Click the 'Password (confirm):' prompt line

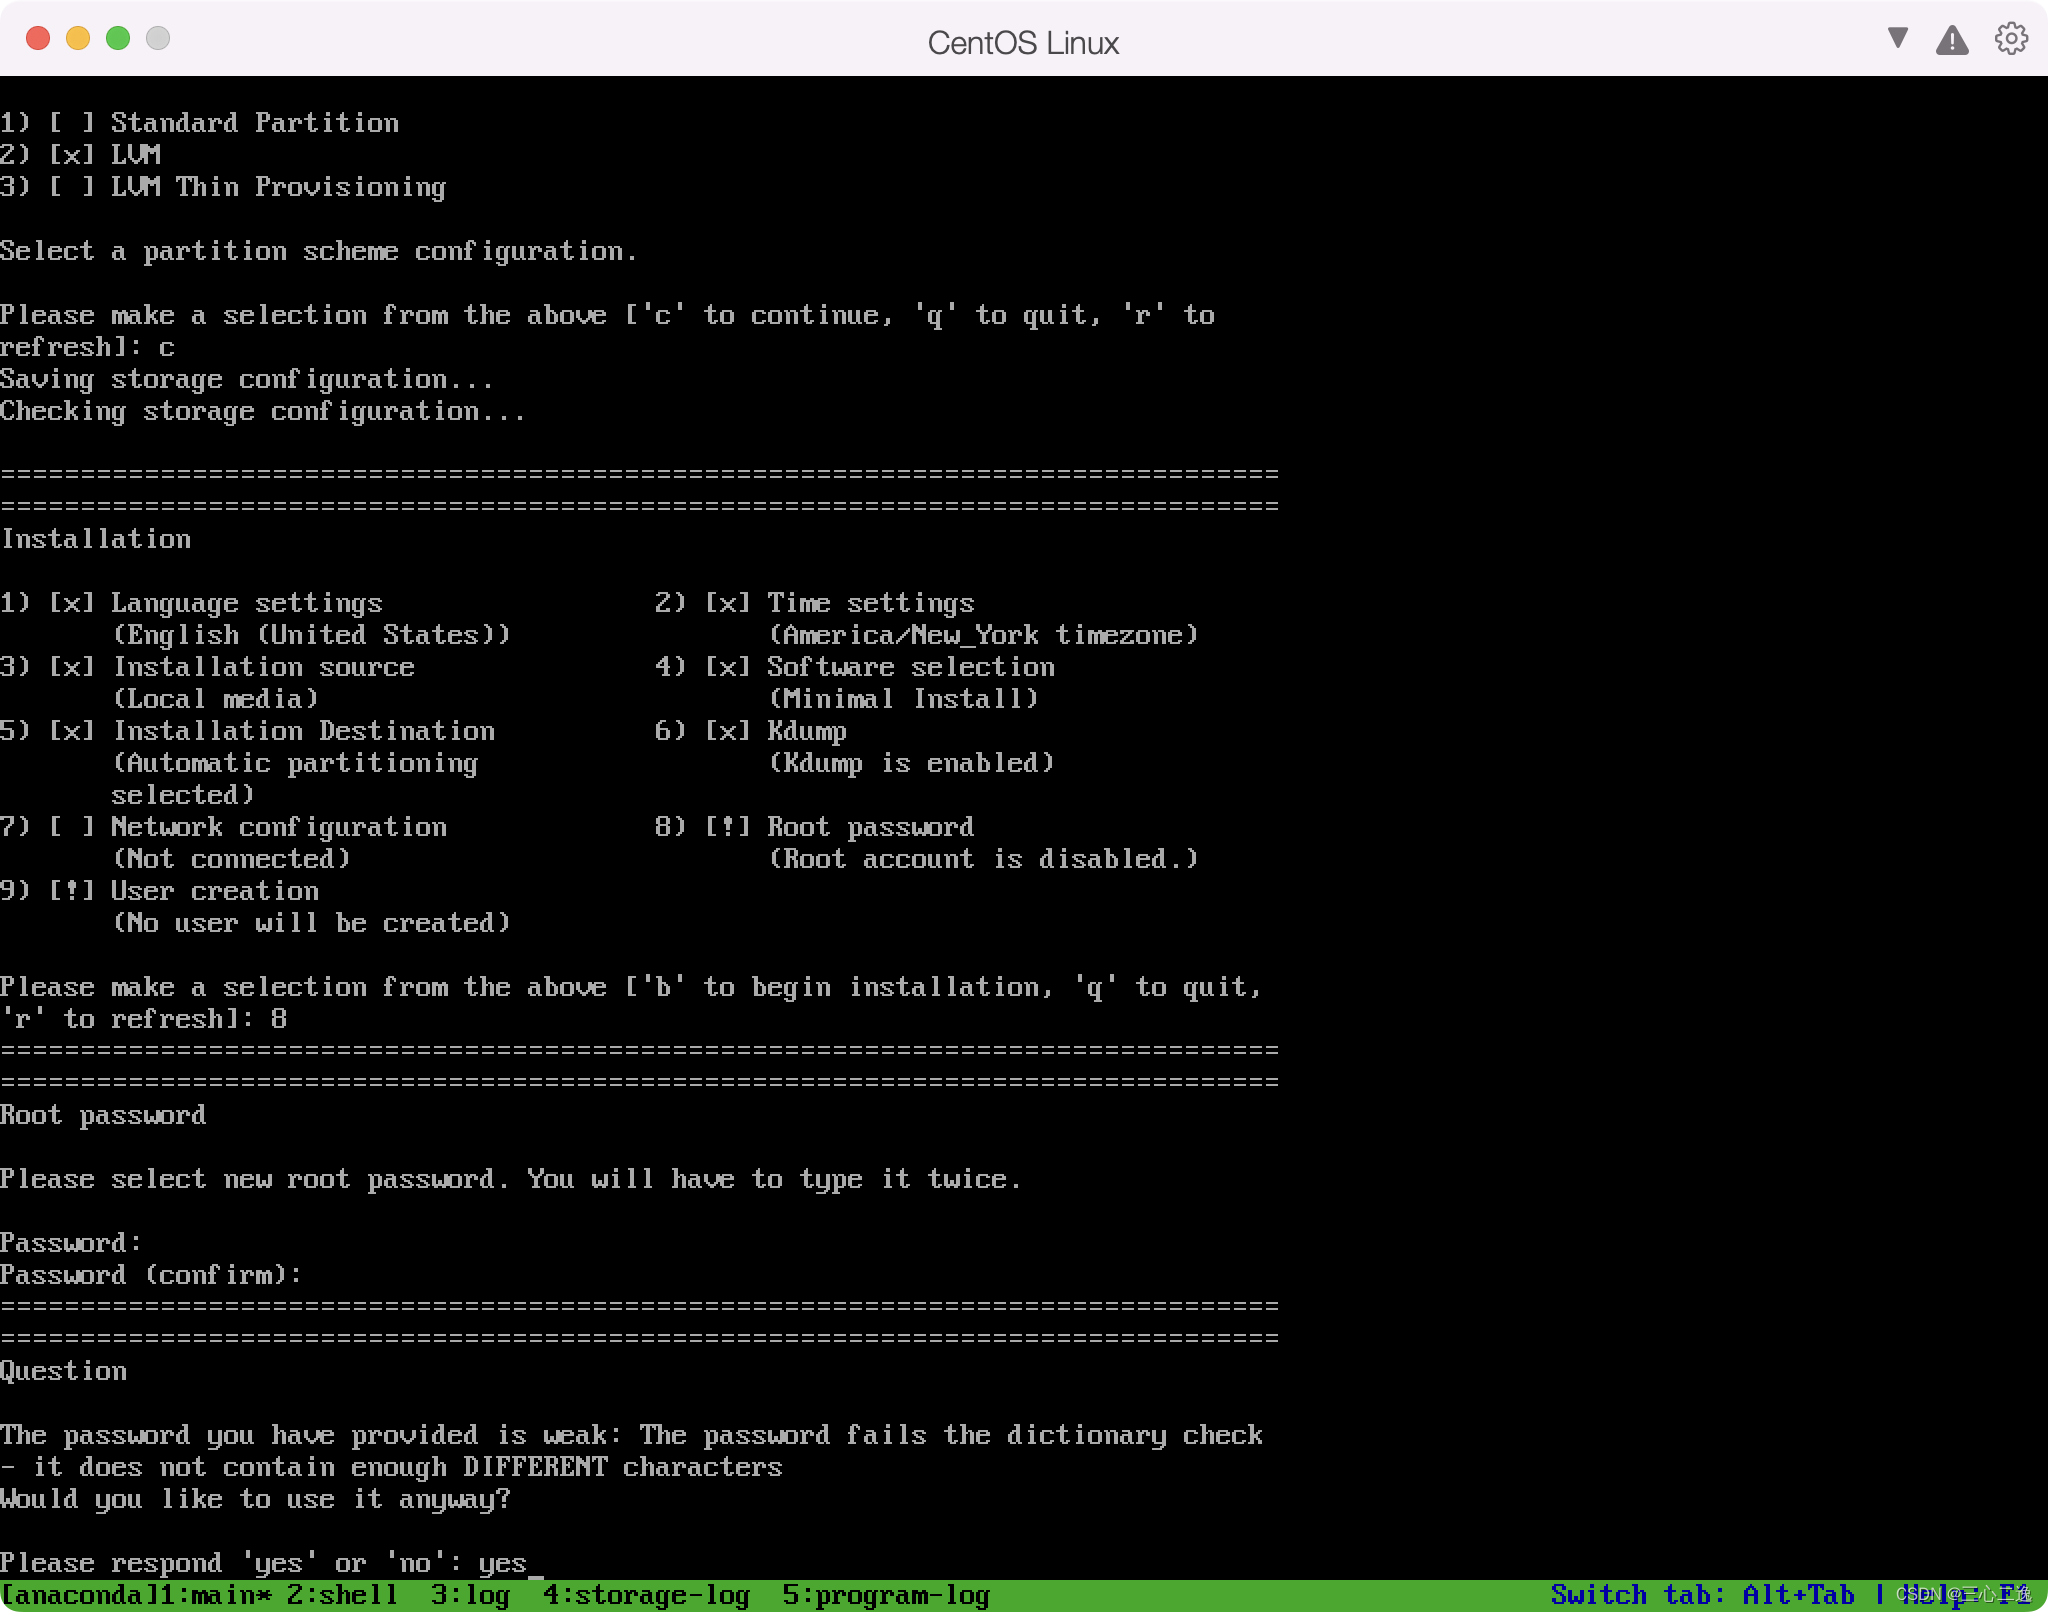[x=151, y=1275]
